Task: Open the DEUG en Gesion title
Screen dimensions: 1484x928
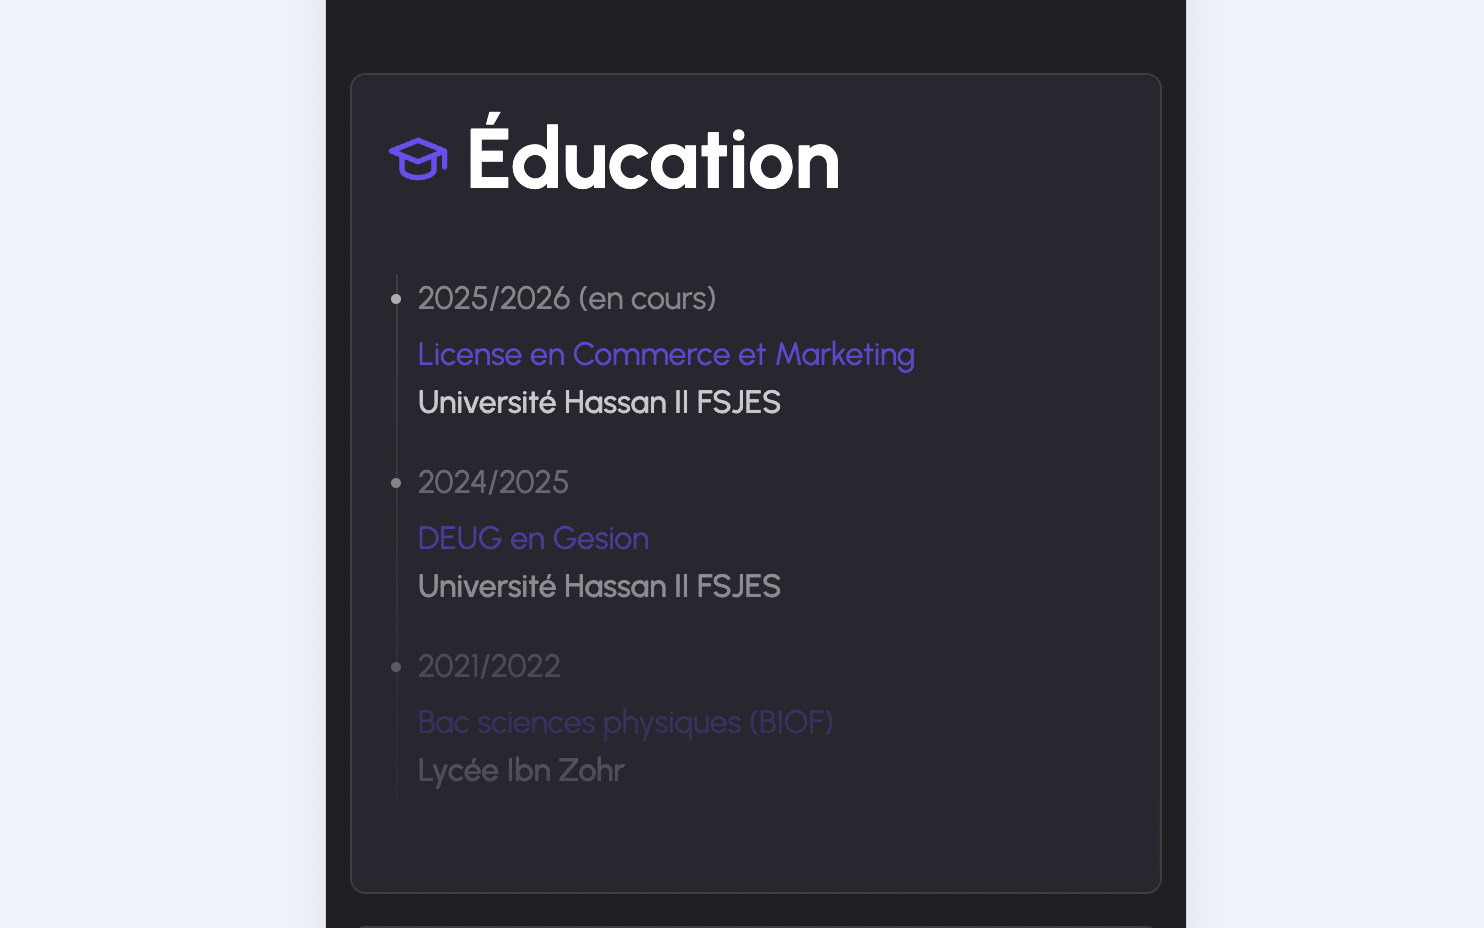Action: click(533, 538)
